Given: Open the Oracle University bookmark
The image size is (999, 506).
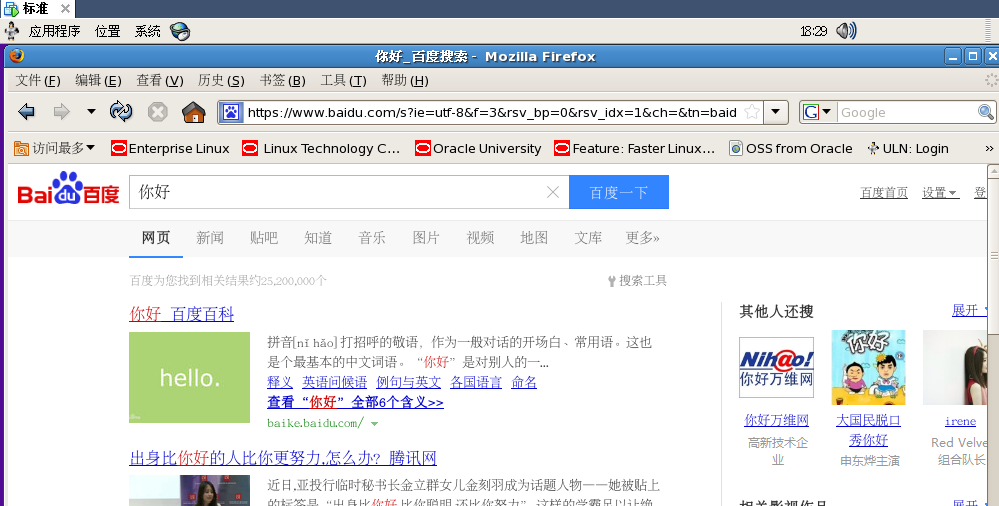Looking at the screenshot, I should pyautogui.click(x=478, y=148).
